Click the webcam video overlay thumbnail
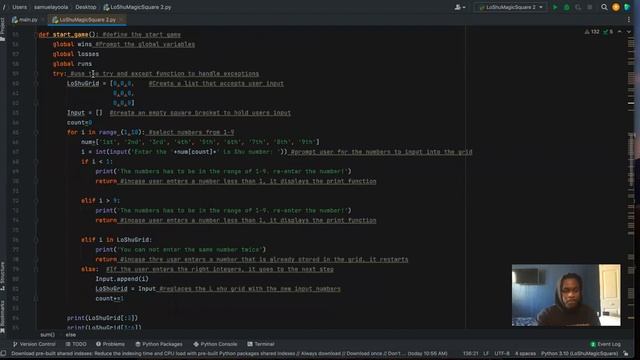Viewport: 640px width, 360px height. tap(566, 295)
